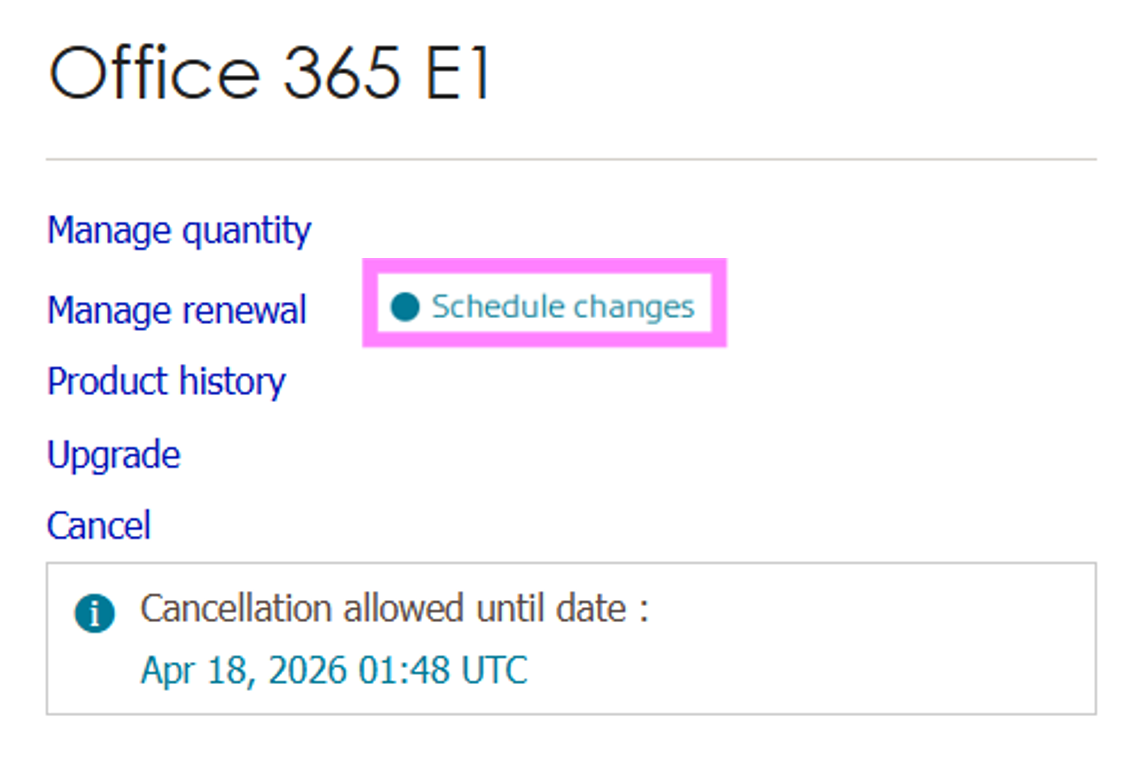Choose the Upgrade link
1136x759 pixels.
[113, 455]
